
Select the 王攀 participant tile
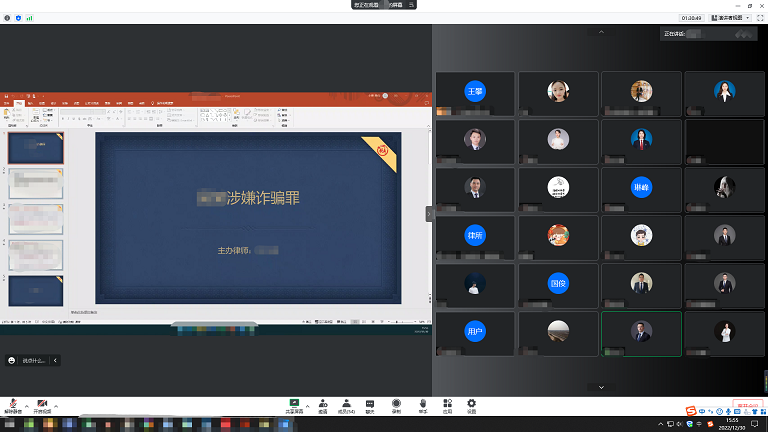475,92
